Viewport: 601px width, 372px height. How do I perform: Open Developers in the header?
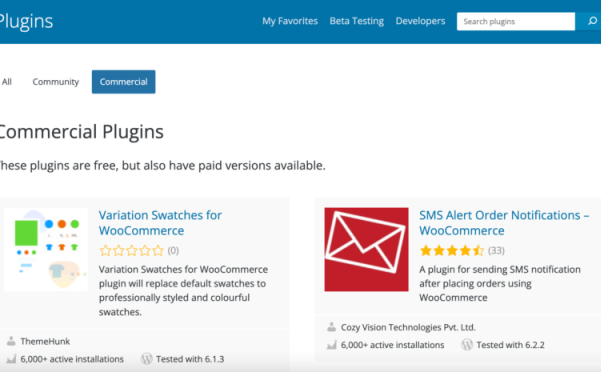[x=420, y=21]
